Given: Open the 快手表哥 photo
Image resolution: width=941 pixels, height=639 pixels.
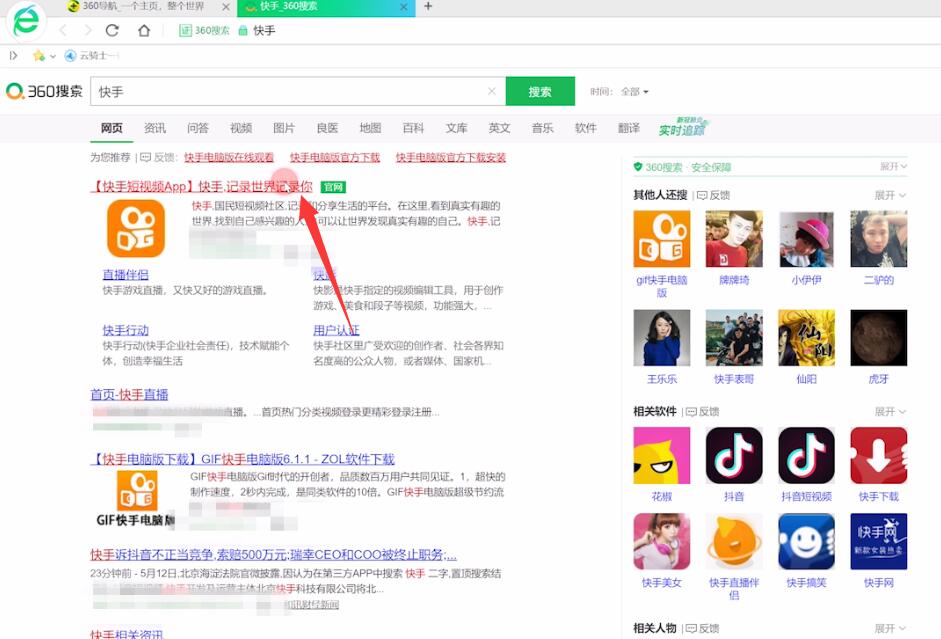Looking at the screenshot, I should coord(734,338).
